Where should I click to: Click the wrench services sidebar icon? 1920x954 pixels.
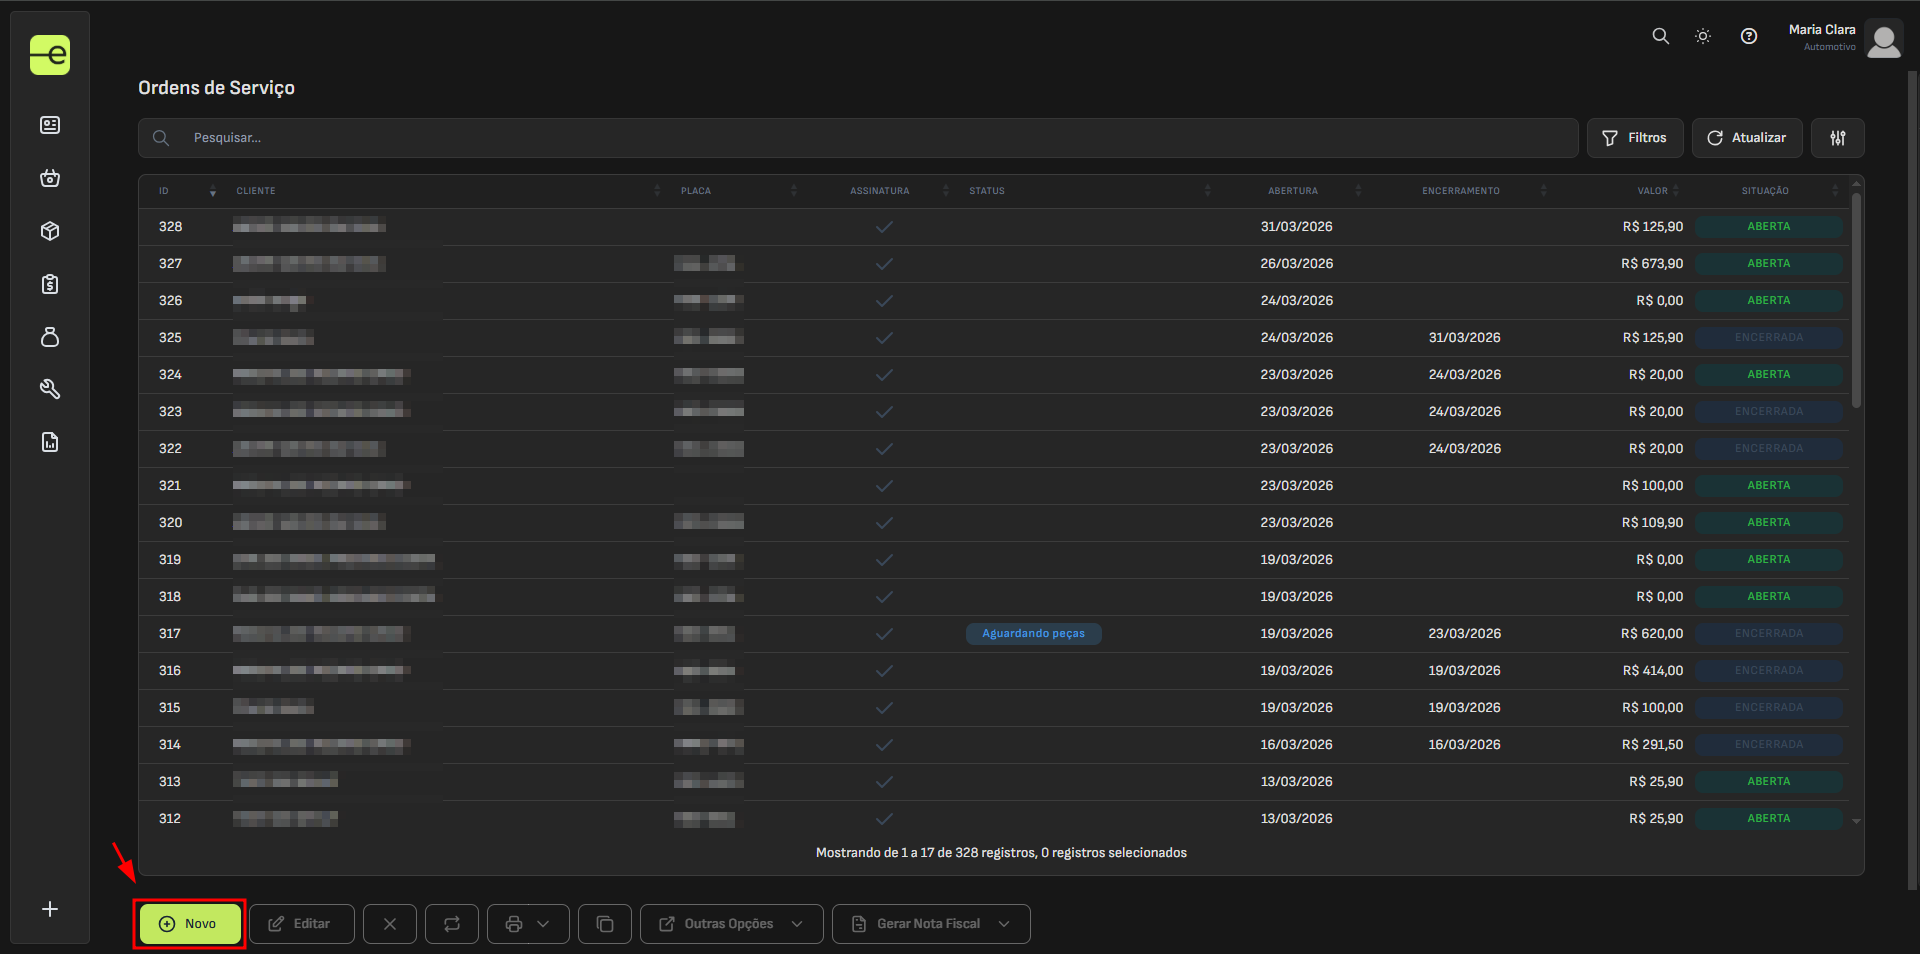50,389
